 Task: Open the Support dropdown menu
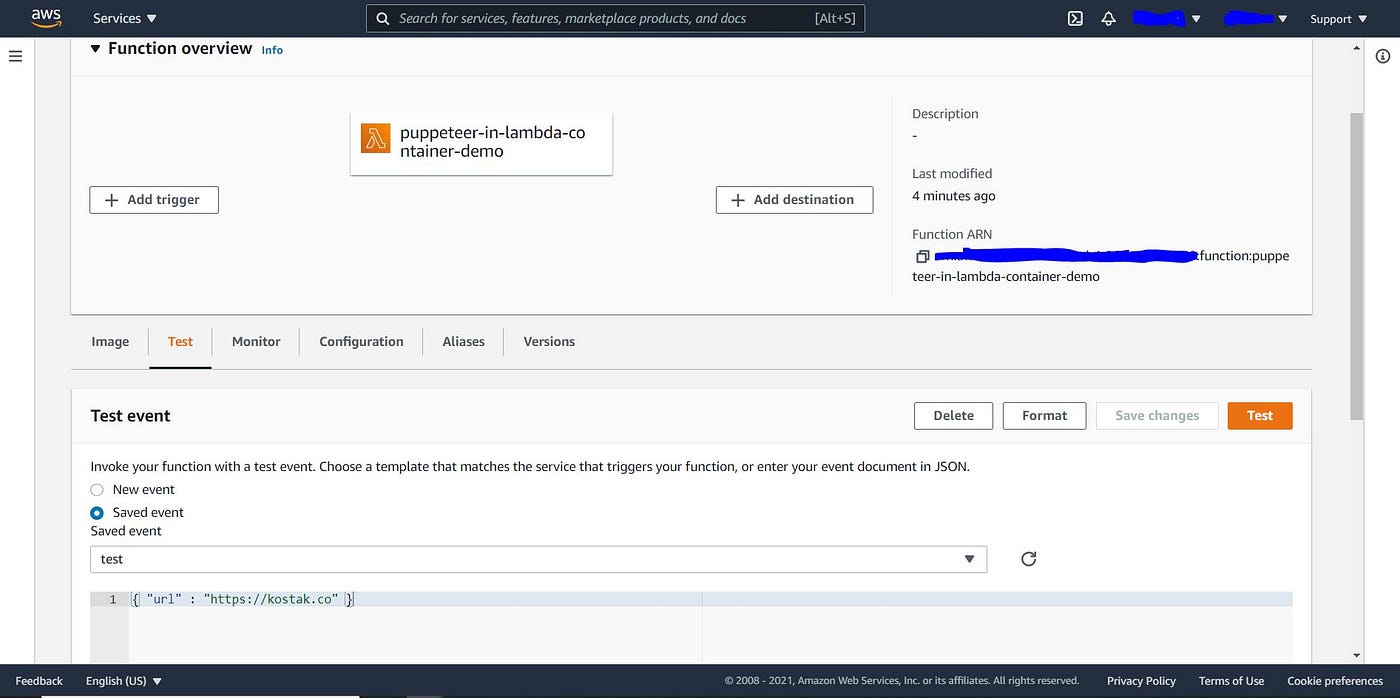pyautogui.click(x=1338, y=18)
